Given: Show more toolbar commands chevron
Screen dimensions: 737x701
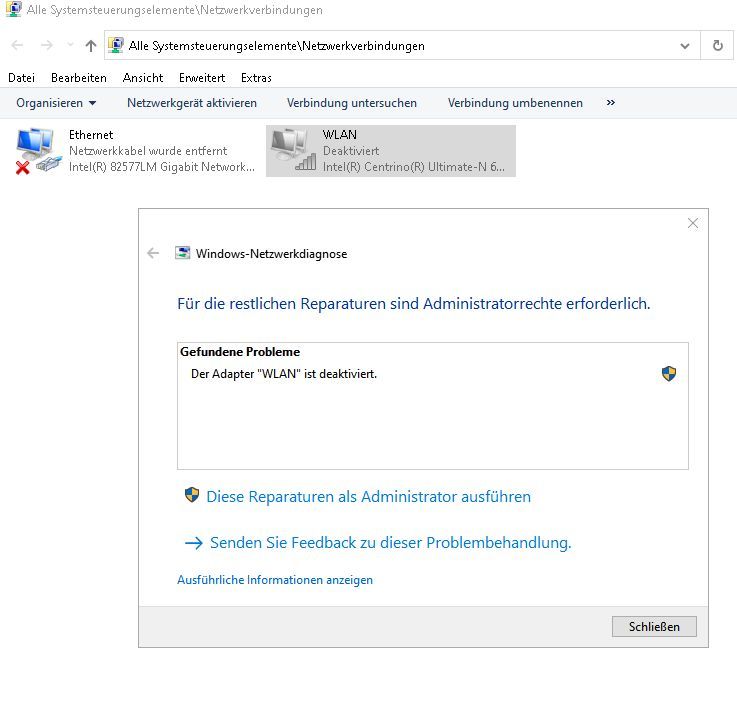Looking at the screenshot, I should [x=611, y=103].
